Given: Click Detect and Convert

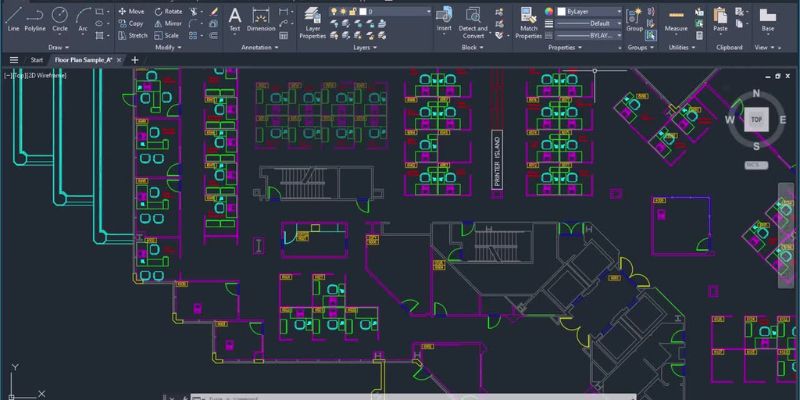Looking at the screenshot, I should (473, 23).
